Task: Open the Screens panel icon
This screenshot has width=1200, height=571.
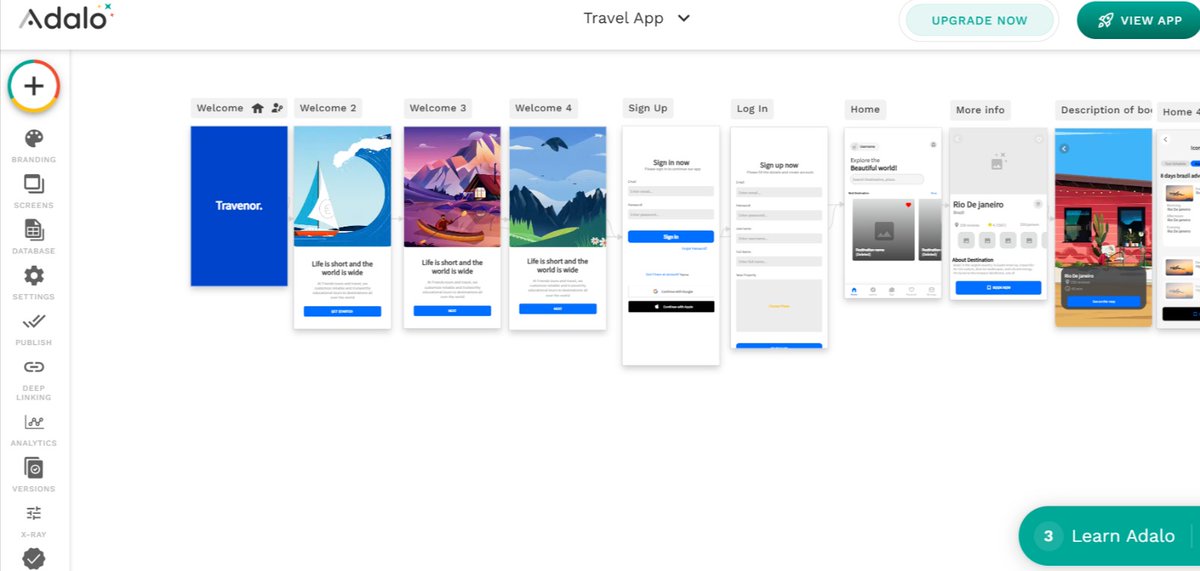Action: (34, 184)
